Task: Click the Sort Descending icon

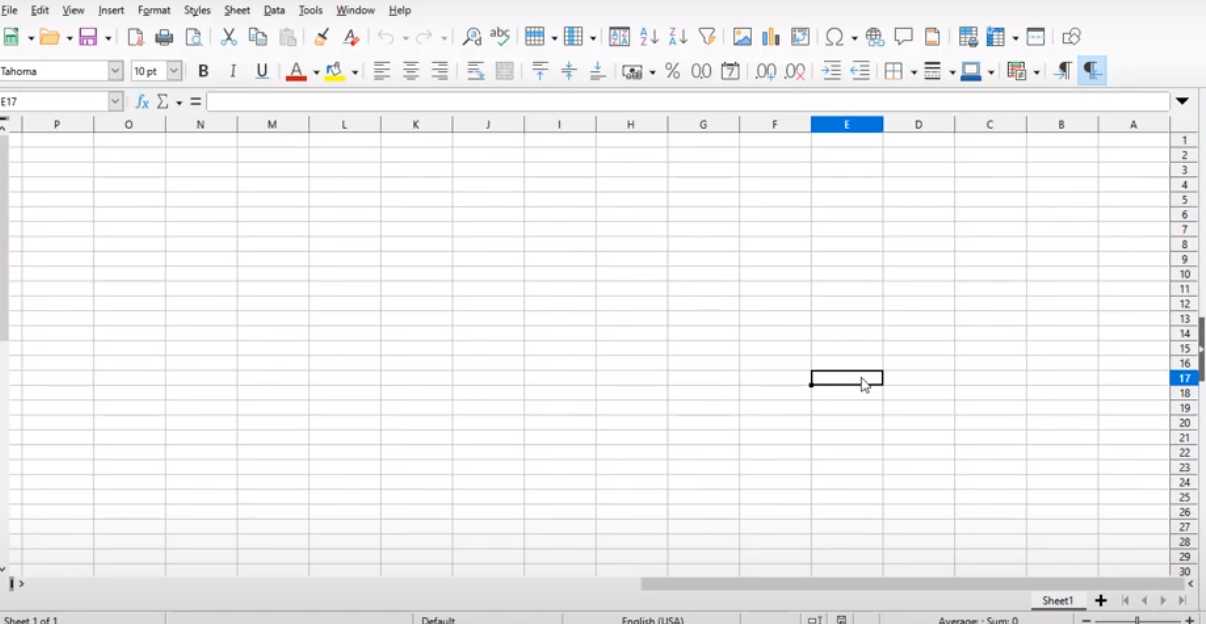Action: tap(678, 38)
